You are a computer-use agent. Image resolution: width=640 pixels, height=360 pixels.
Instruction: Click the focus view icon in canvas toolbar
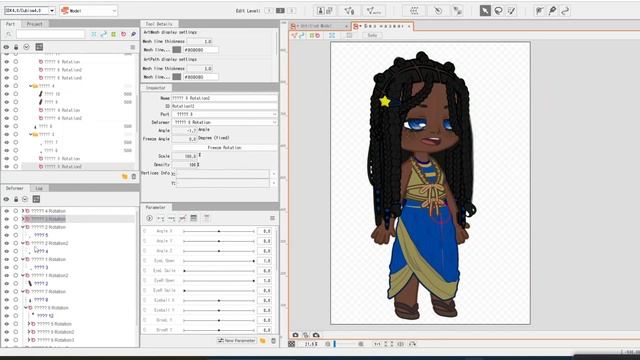point(332,36)
